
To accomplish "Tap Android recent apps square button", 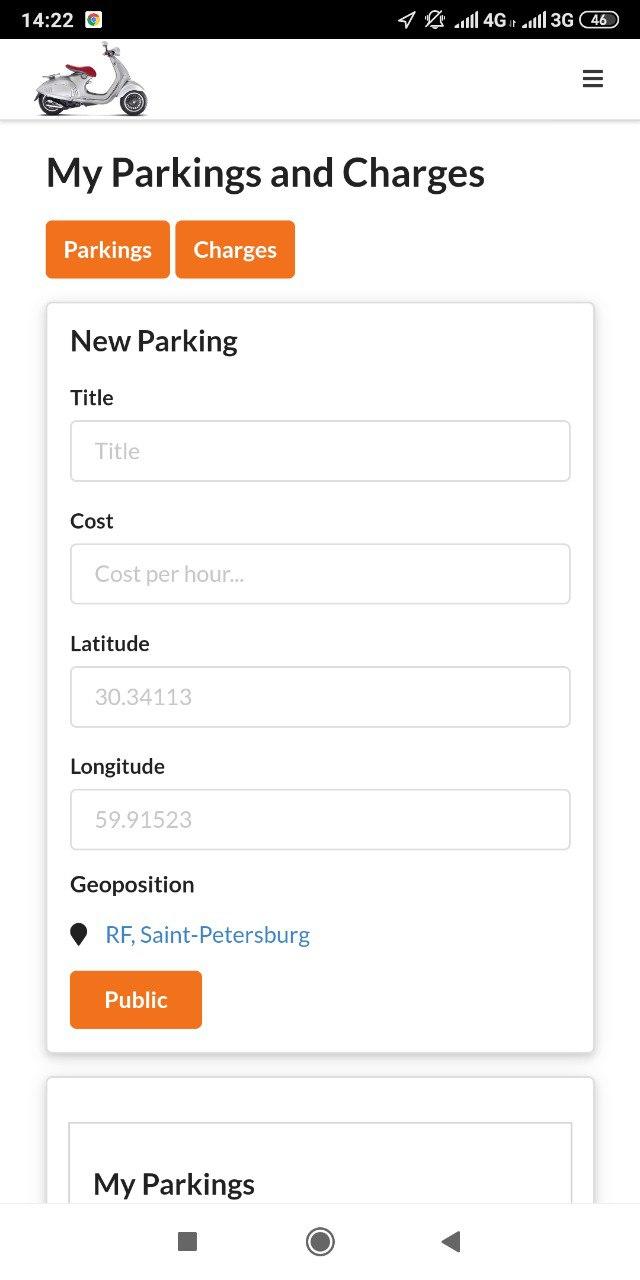I will (x=187, y=1242).
